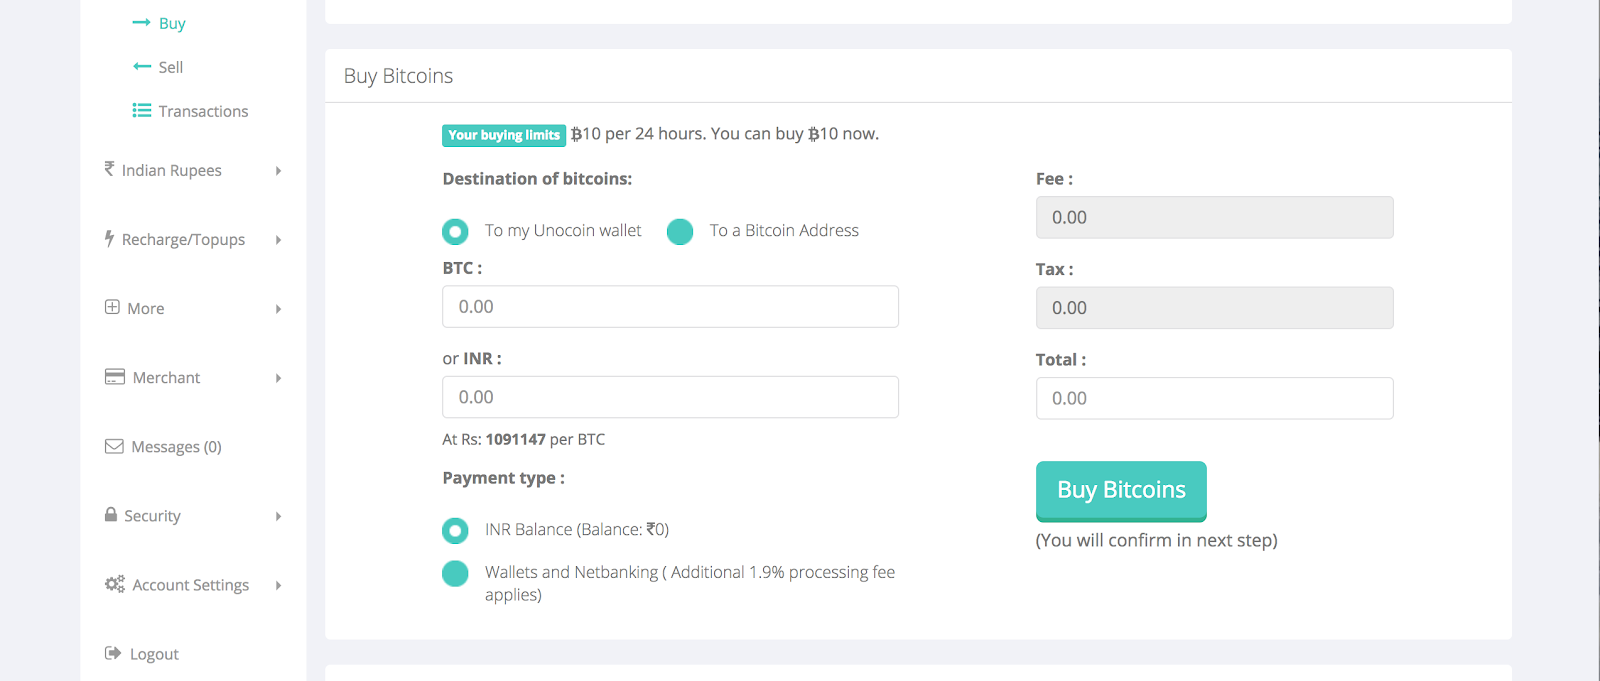Choose Wallets and Netbanking payment type
The image size is (1600, 681).
point(455,573)
